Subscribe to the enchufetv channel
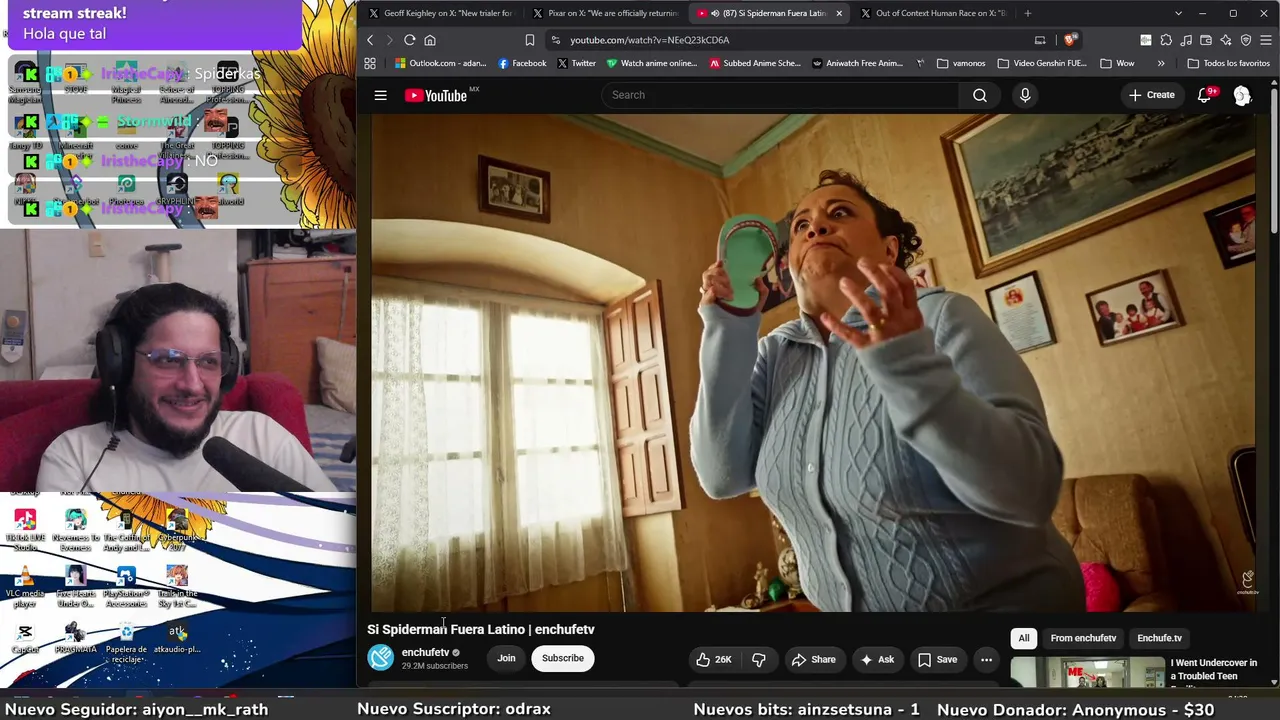The image size is (1280, 720). tap(563, 658)
